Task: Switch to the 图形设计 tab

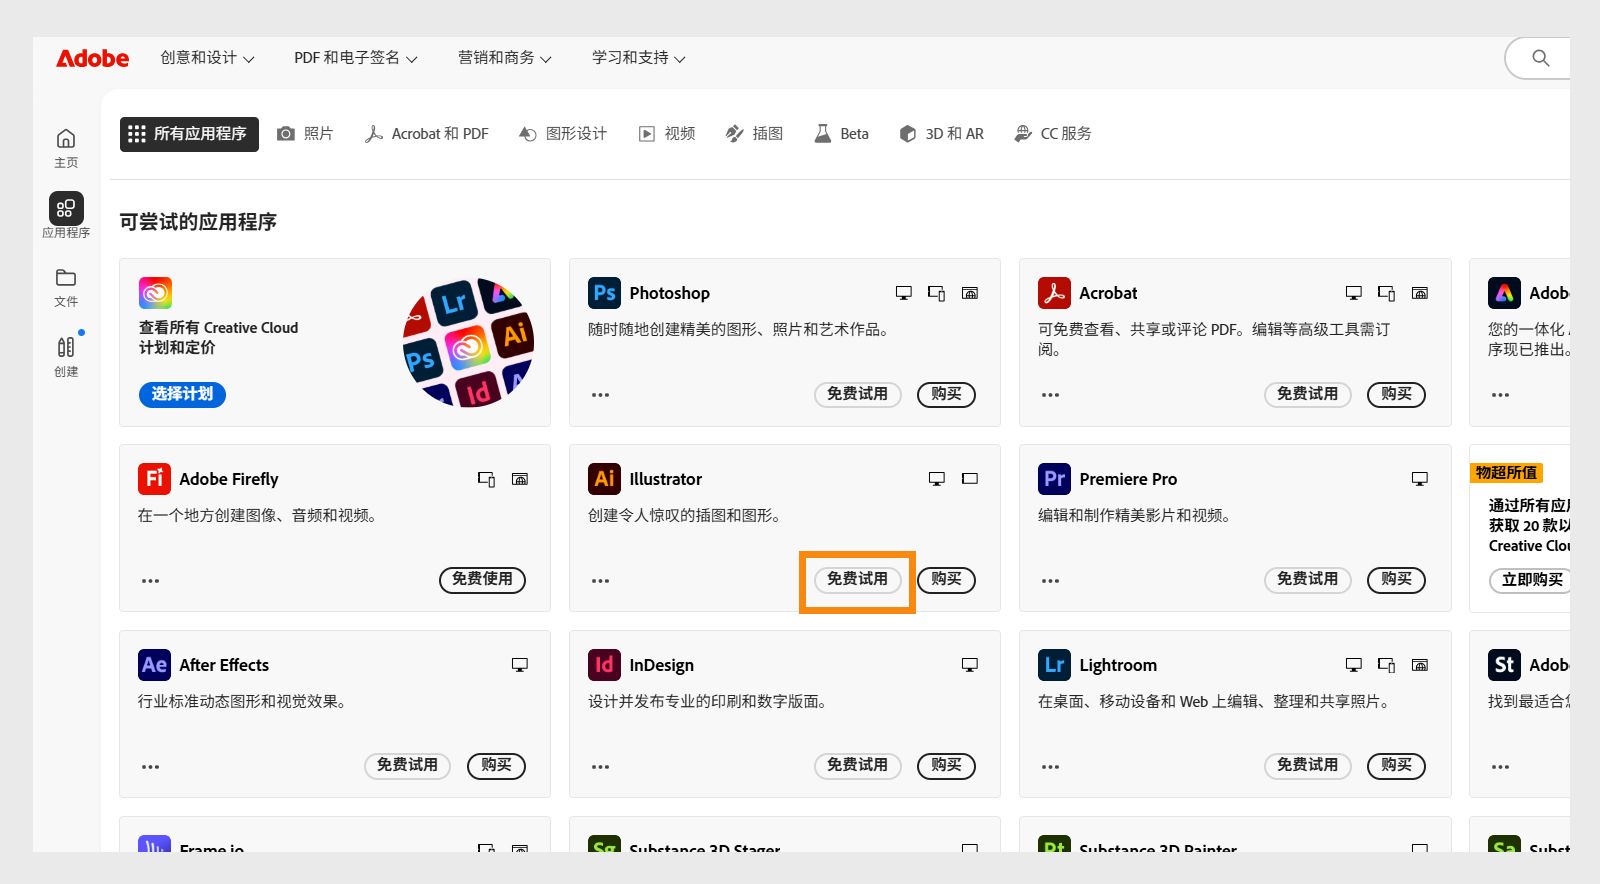Action: [x=563, y=134]
